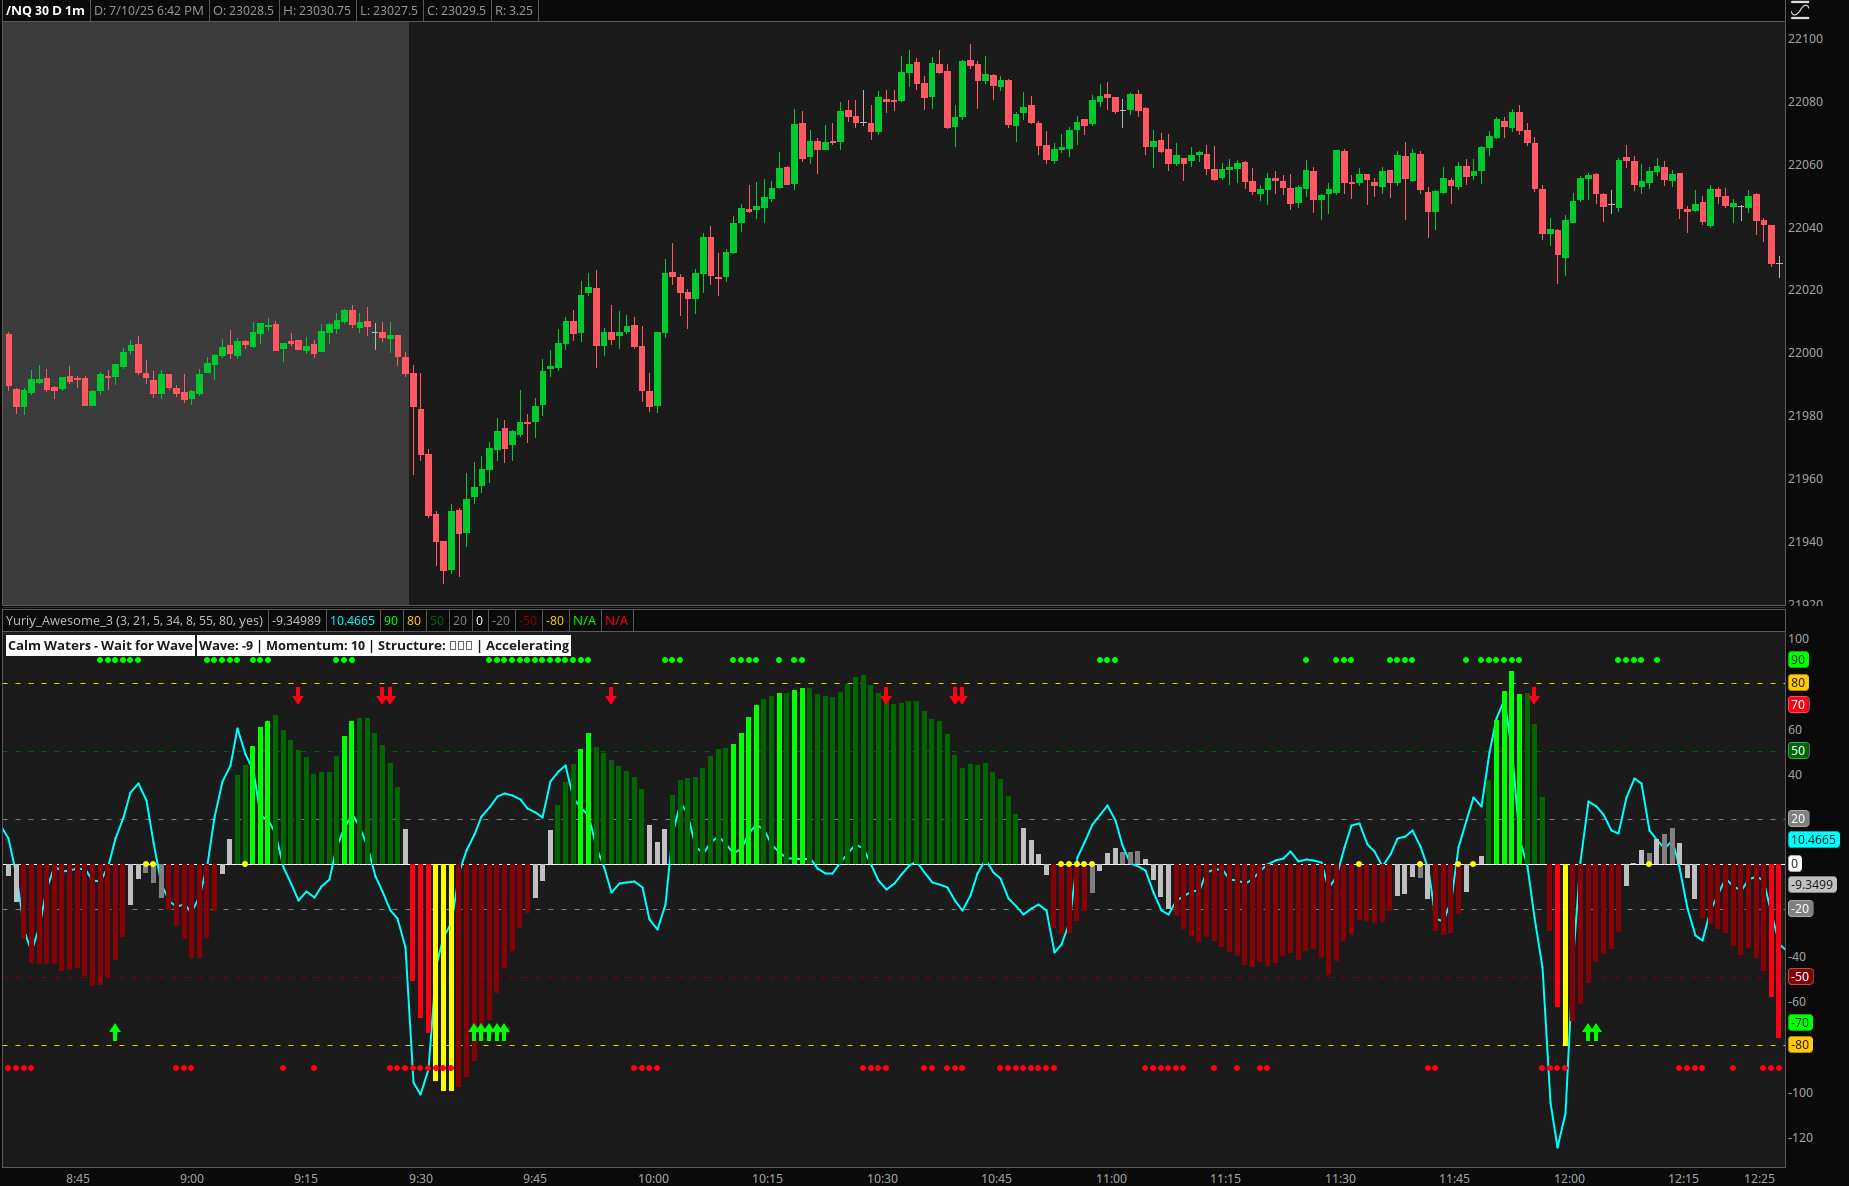Click the 21960 price axis label
The width and height of the screenshot is (1849, 1186).
click(x=1805, y=479)
